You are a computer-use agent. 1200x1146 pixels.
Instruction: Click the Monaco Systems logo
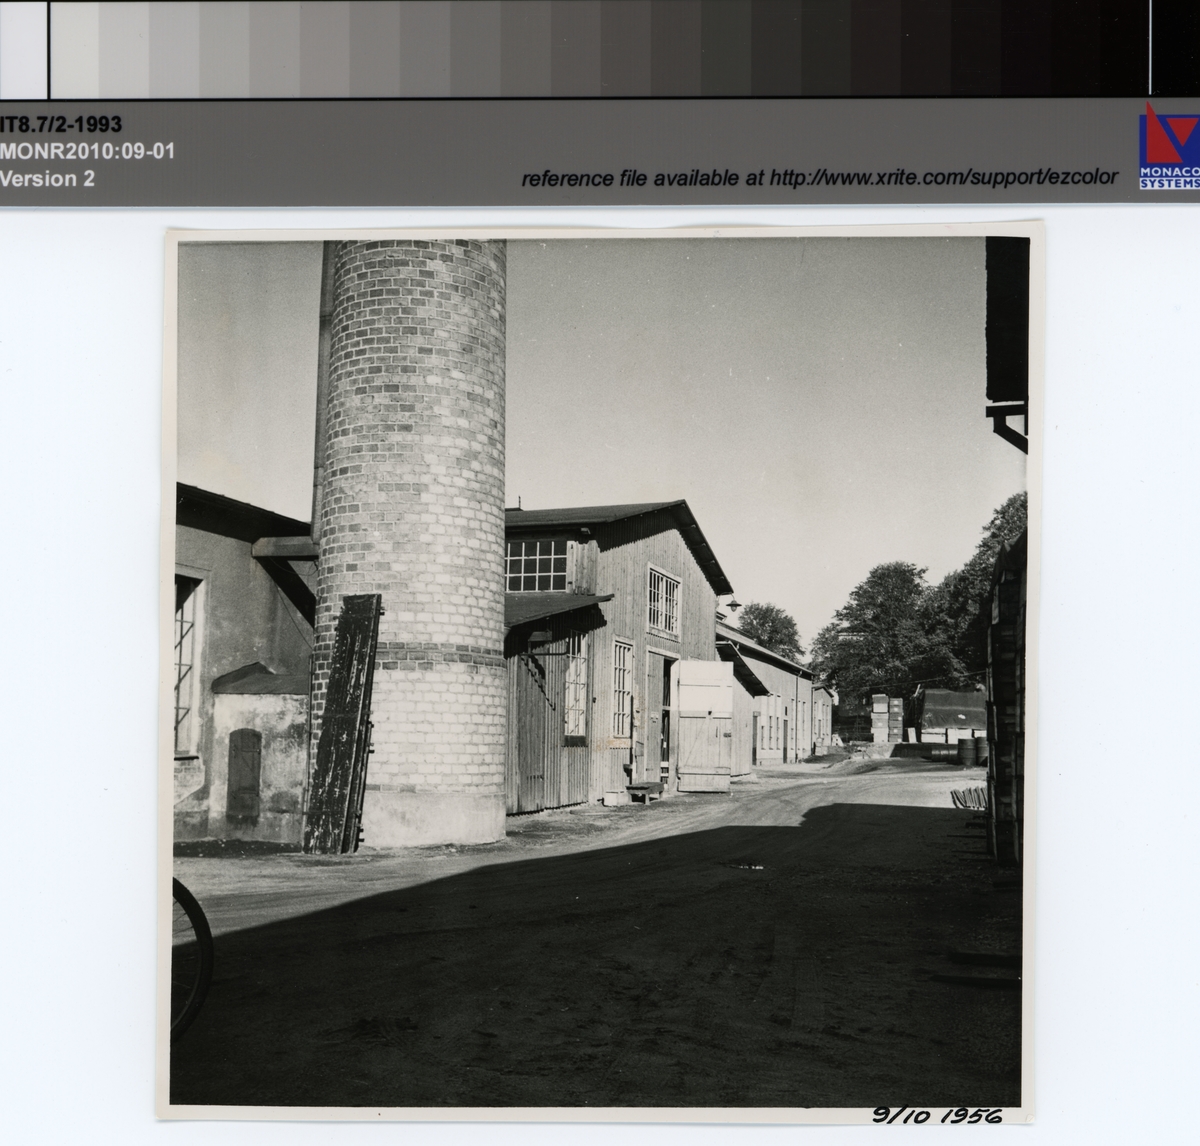[x=1169, y=147]
